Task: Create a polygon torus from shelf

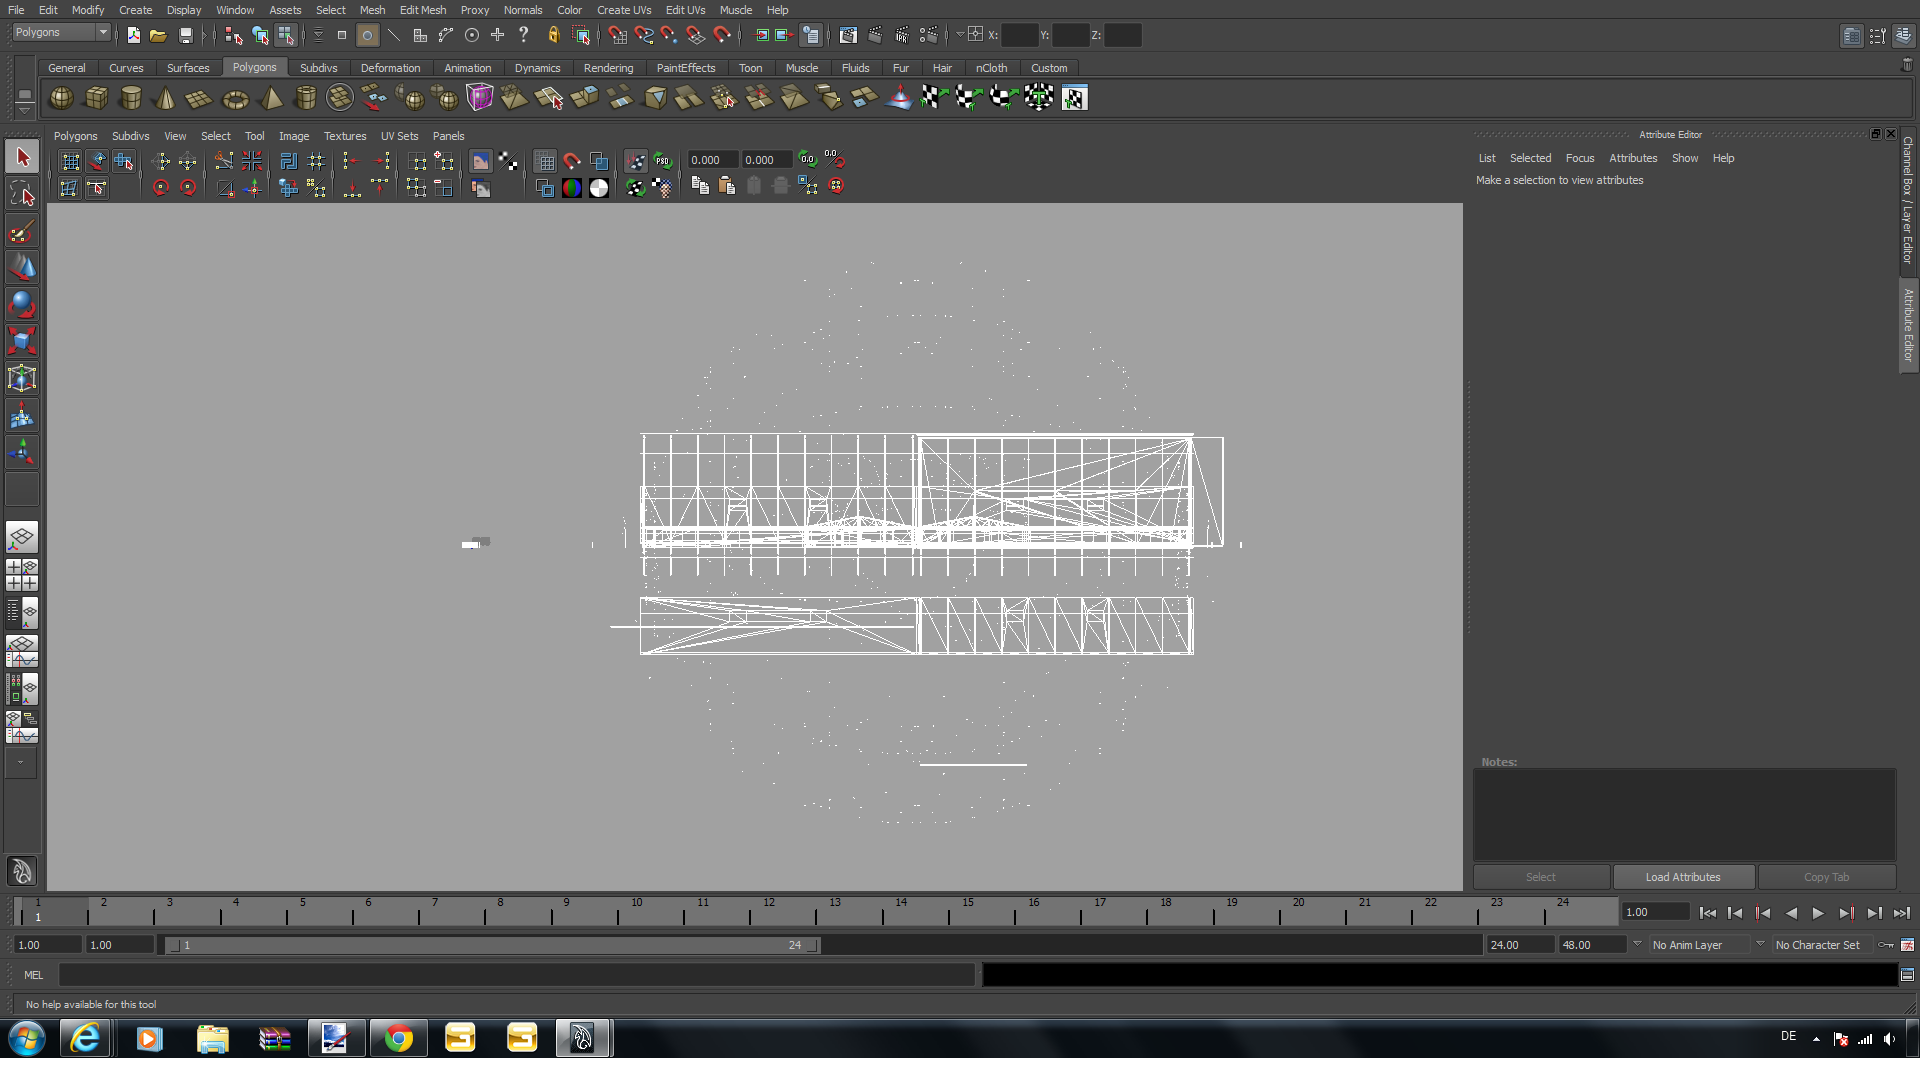Action: [x=235, y=98]
